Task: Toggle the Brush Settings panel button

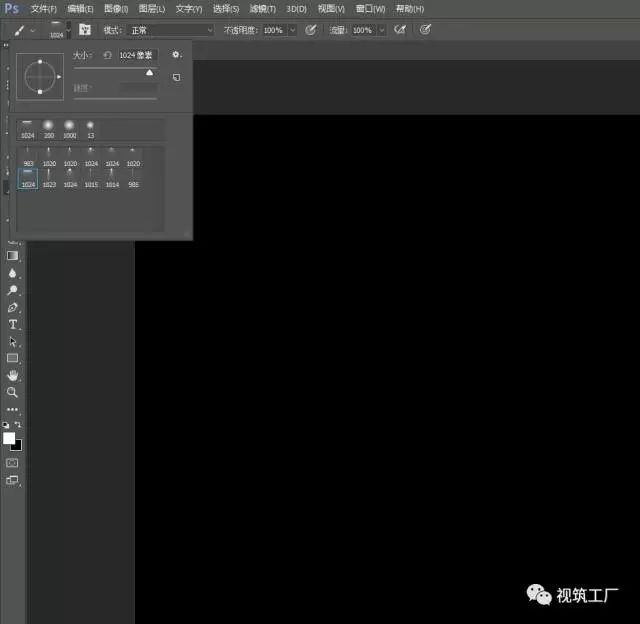Action: (85, 29)
